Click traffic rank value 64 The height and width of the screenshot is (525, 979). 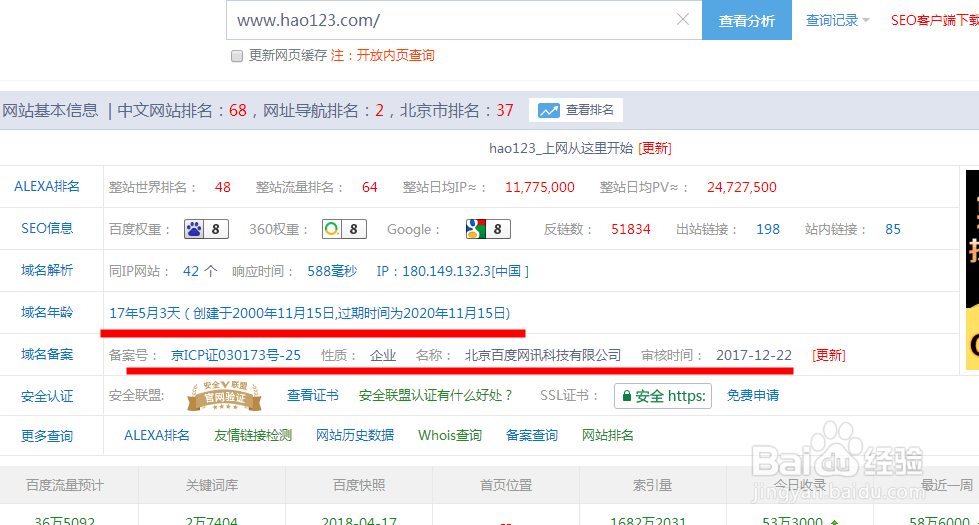coord(370,187)
